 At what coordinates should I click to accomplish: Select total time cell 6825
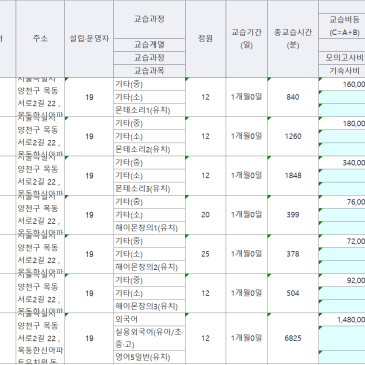pyautogui.click(x=293, y=338)
